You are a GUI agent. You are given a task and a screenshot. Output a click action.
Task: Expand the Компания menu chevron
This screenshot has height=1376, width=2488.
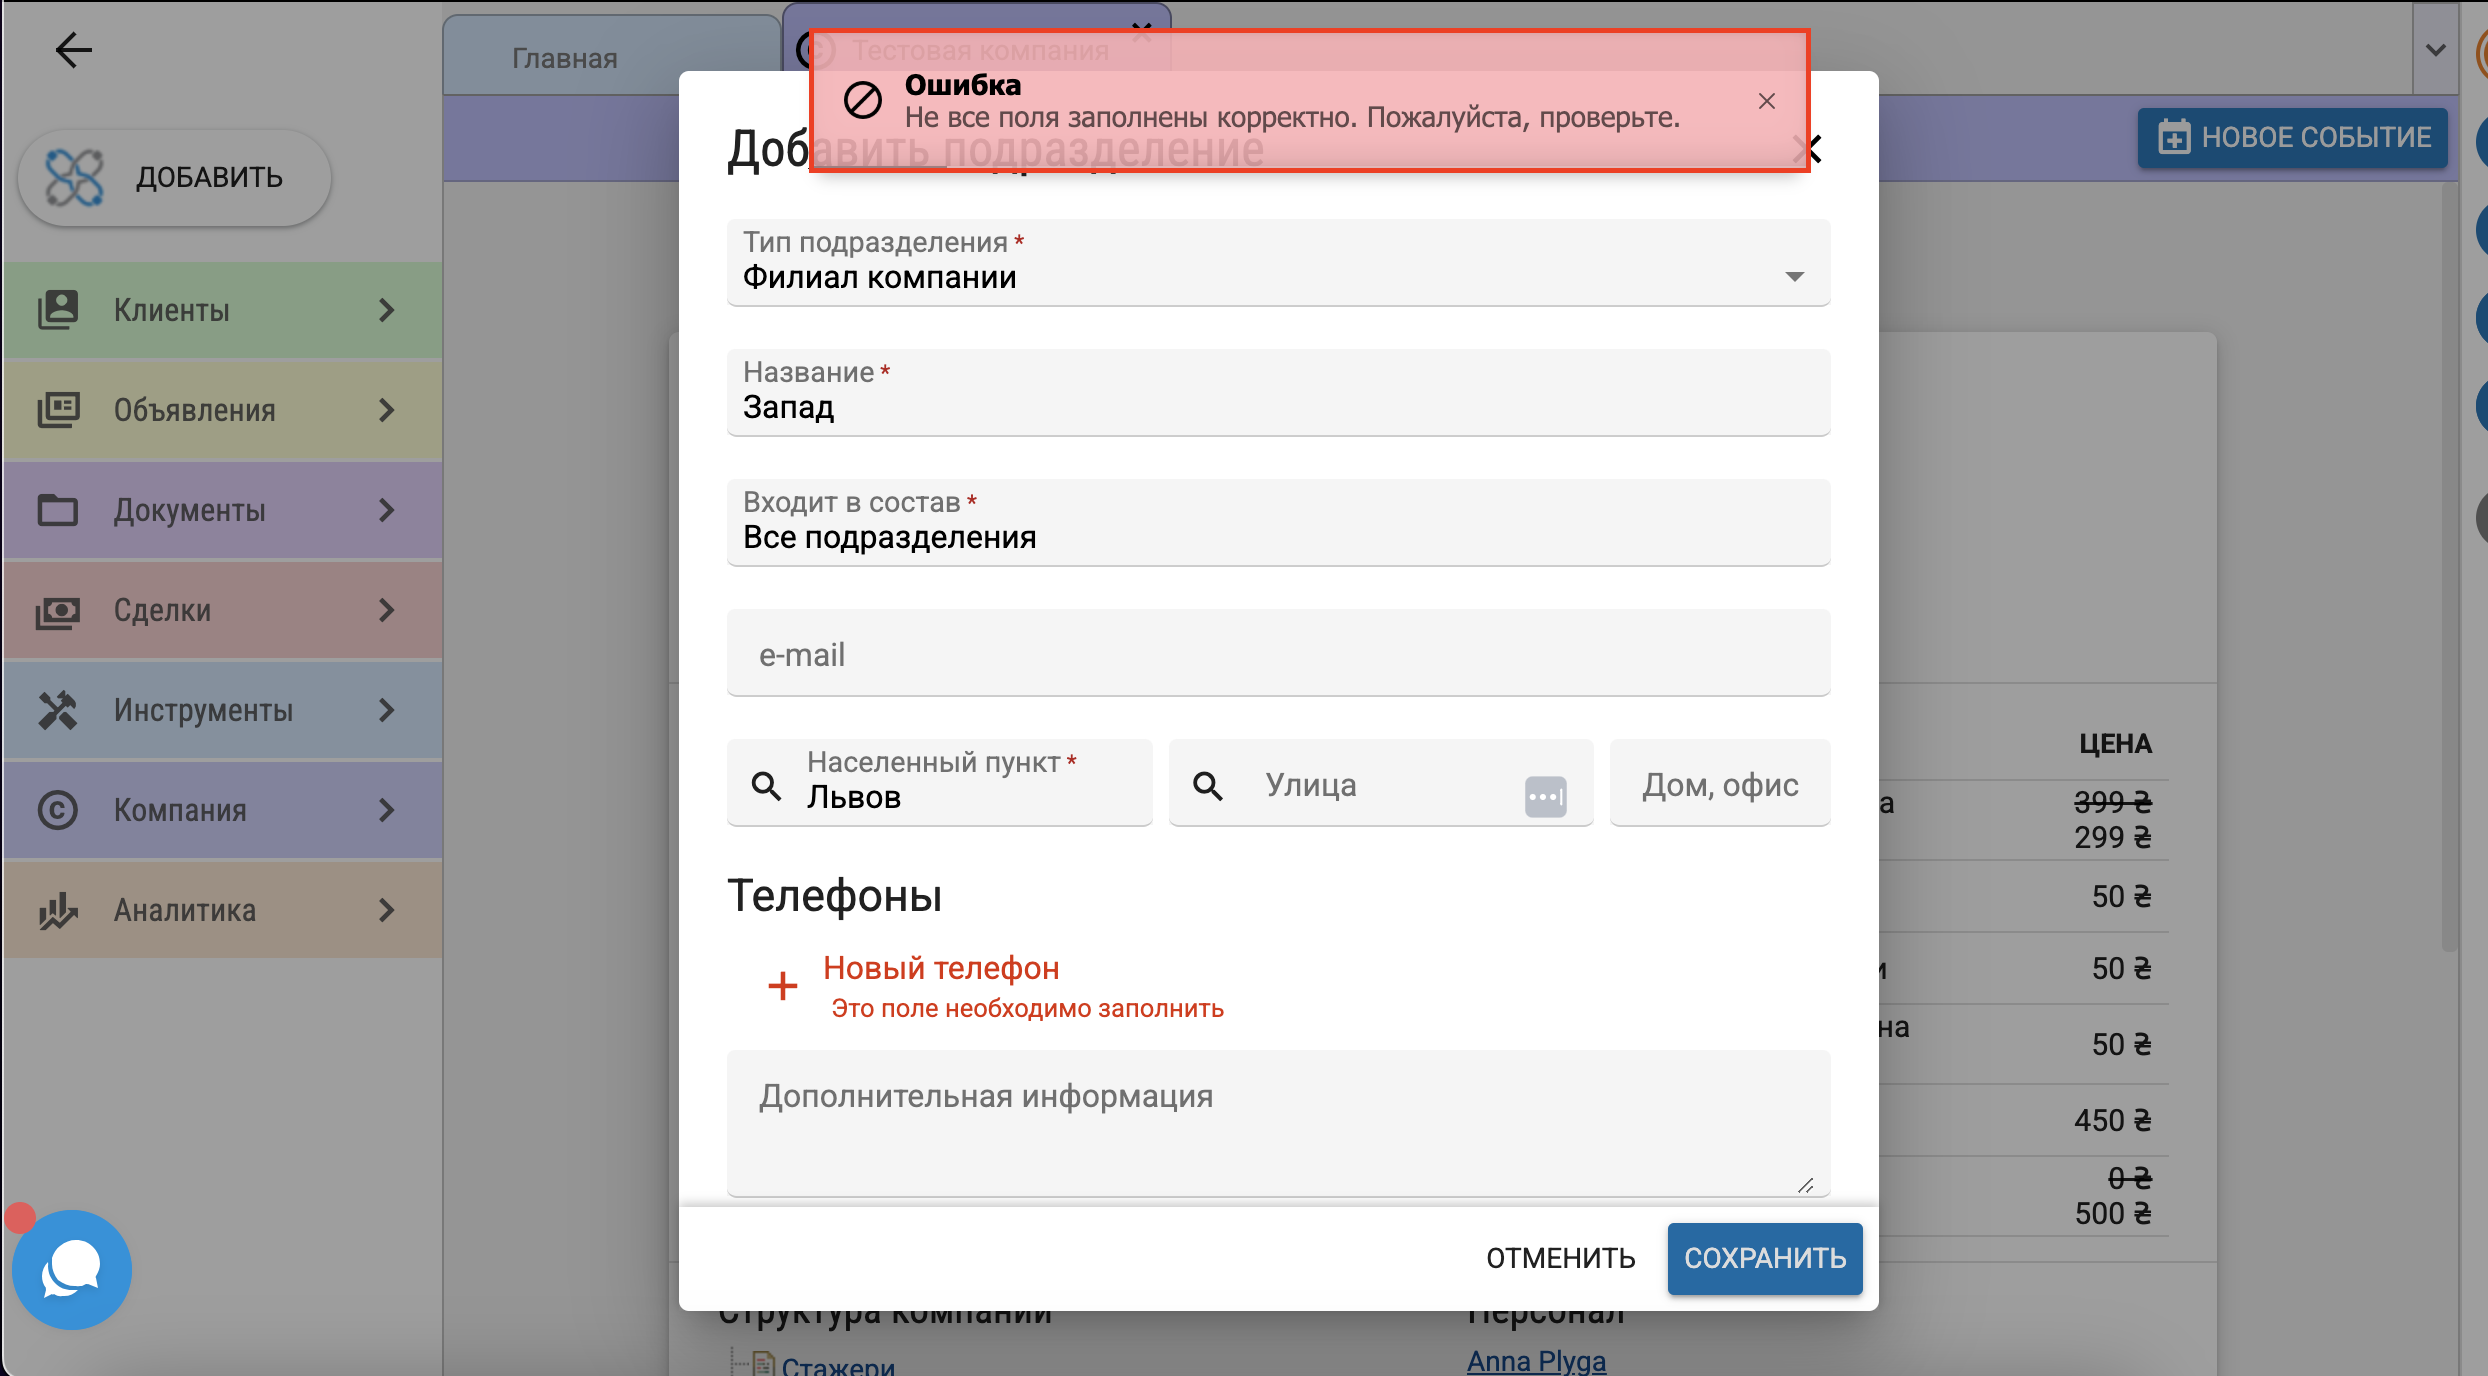coord(387,810)
